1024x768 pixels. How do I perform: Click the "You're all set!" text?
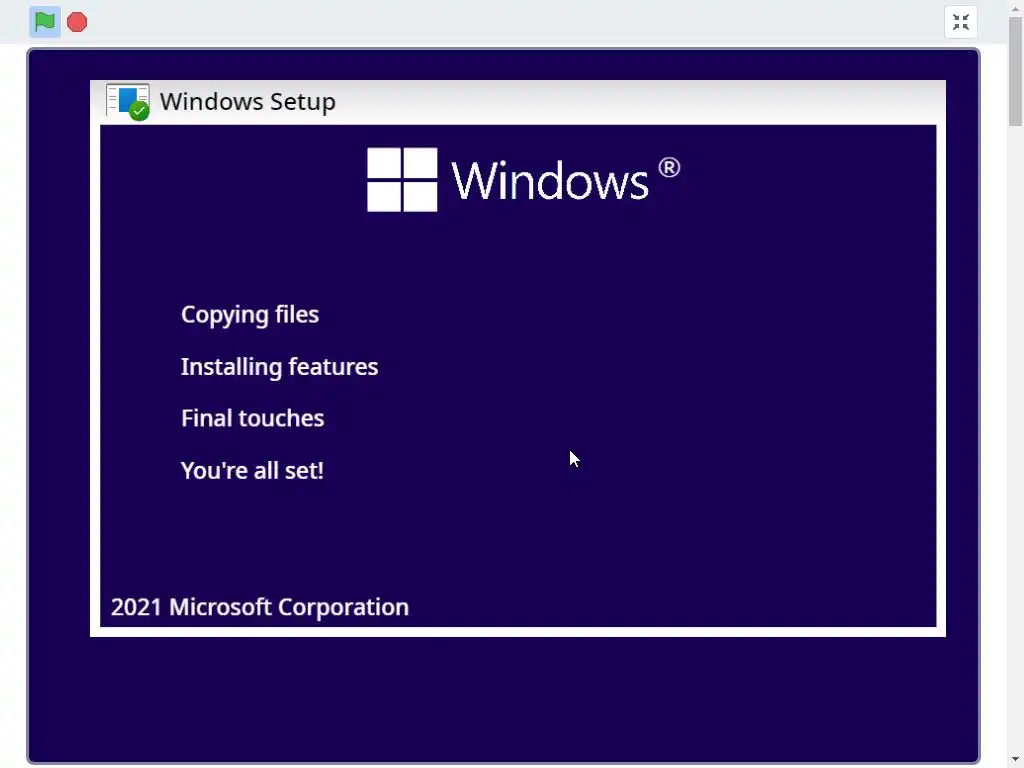pyautogui.click(x=252, y=470)
